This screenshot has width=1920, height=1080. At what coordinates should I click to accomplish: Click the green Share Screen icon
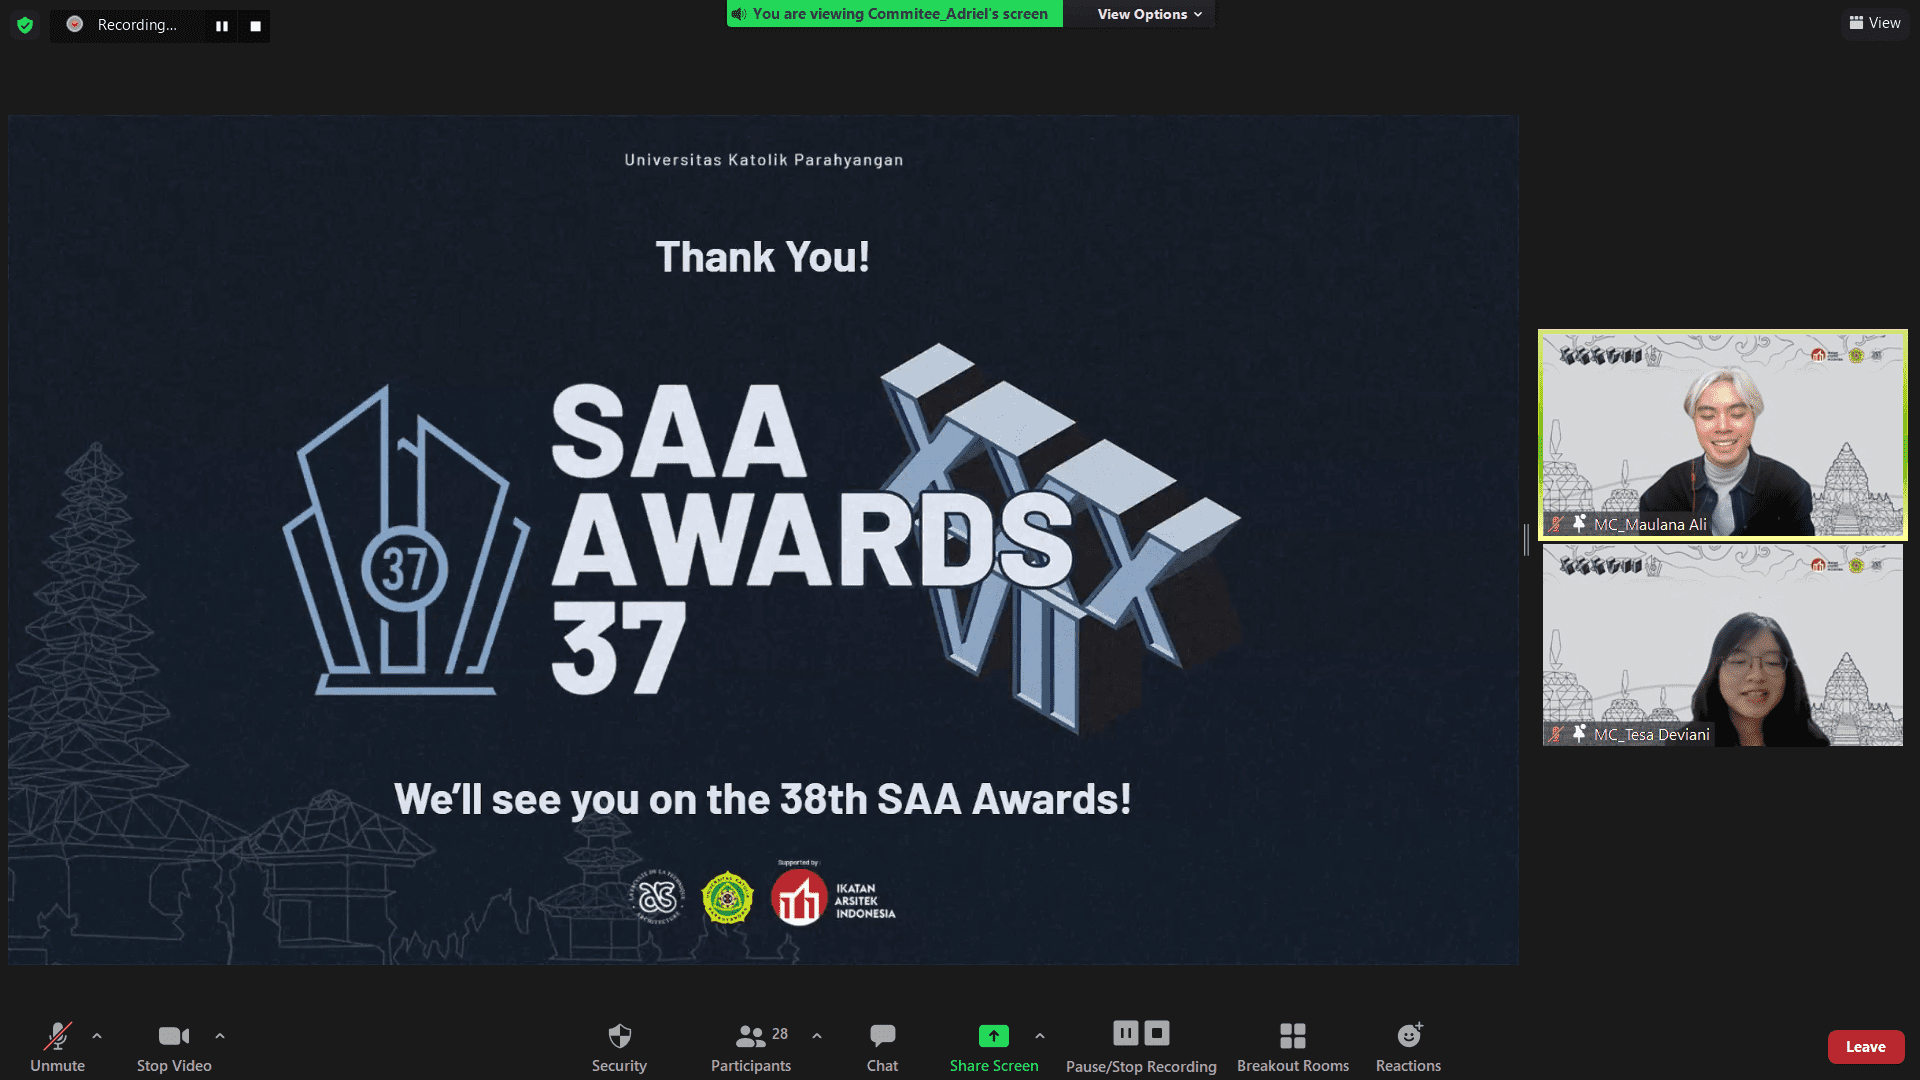[993, 1036]
